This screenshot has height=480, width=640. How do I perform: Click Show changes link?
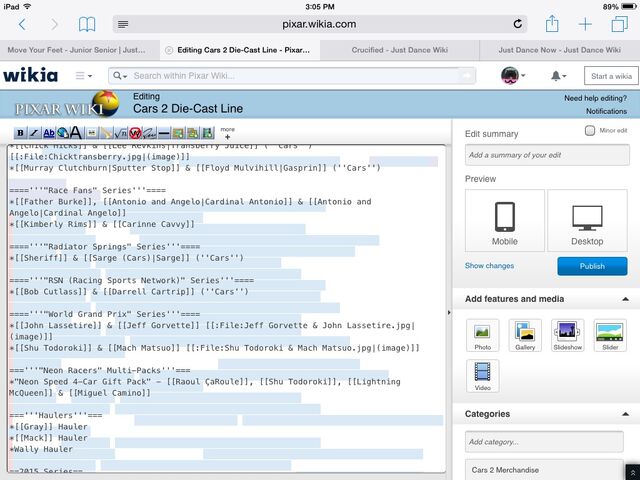tap(489, 266)
